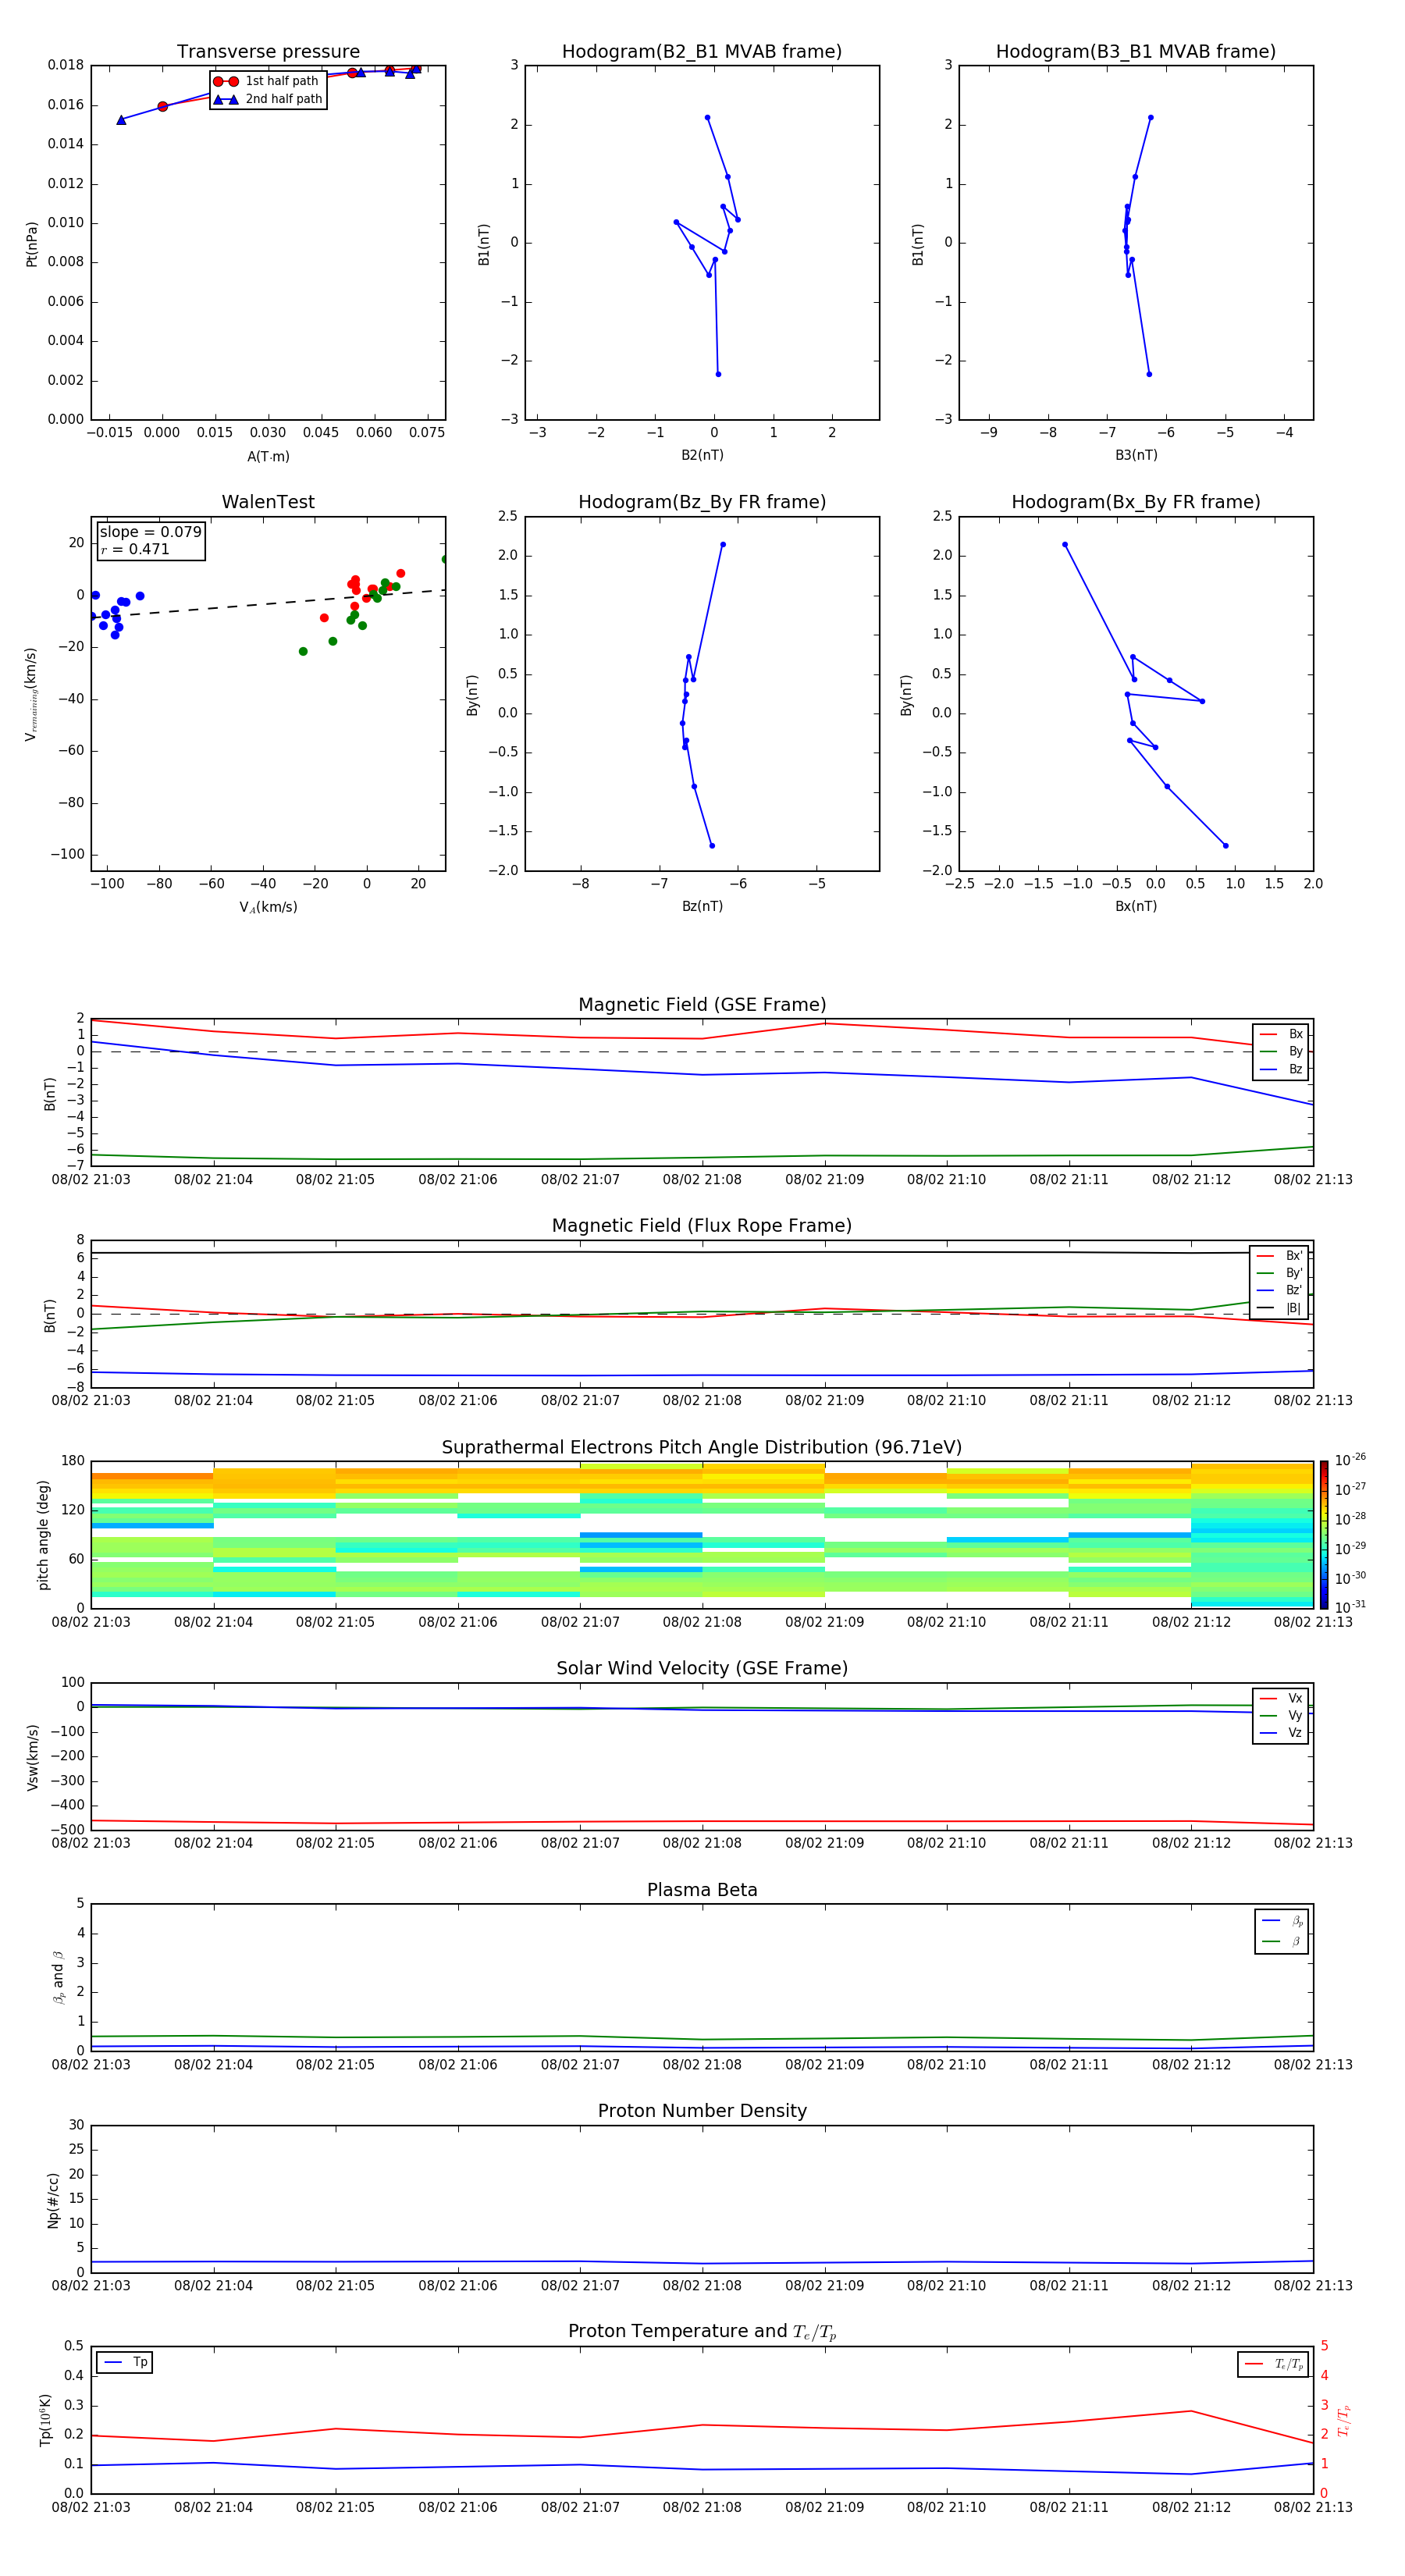
Task: Click the bottom point of B3_B1 hodogram
Action: click(1149, 374)
